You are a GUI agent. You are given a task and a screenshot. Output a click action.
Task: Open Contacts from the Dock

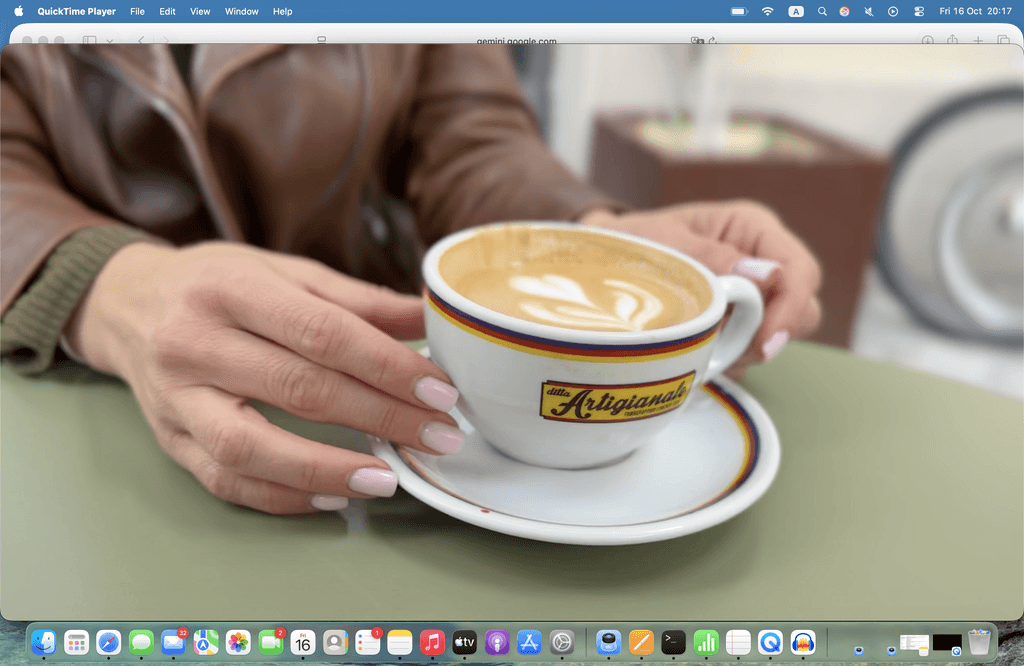pyautogui.click(x=335, y=642)
